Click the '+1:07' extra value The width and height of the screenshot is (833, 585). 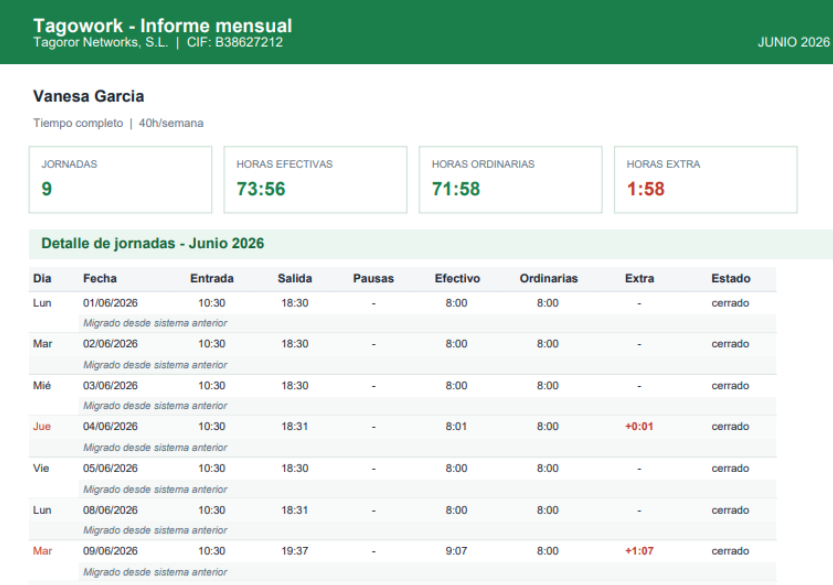pyautogui.click(x=639, y=551)
